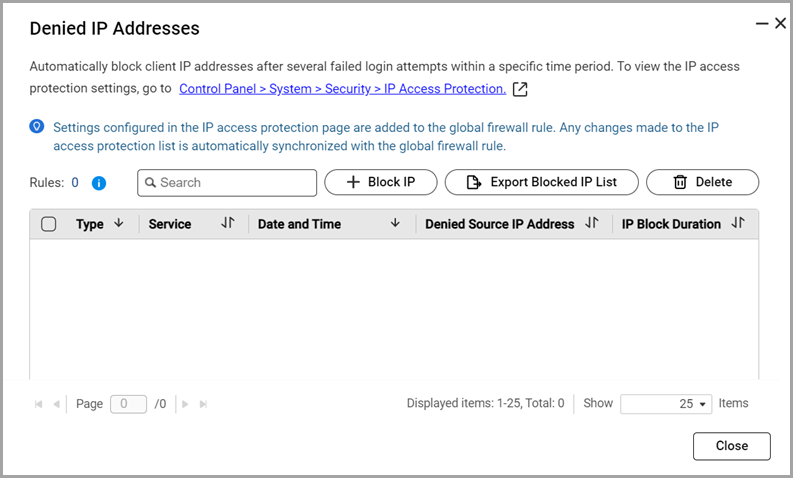
Task: Click the page number input field
Action: pos(128,404)
